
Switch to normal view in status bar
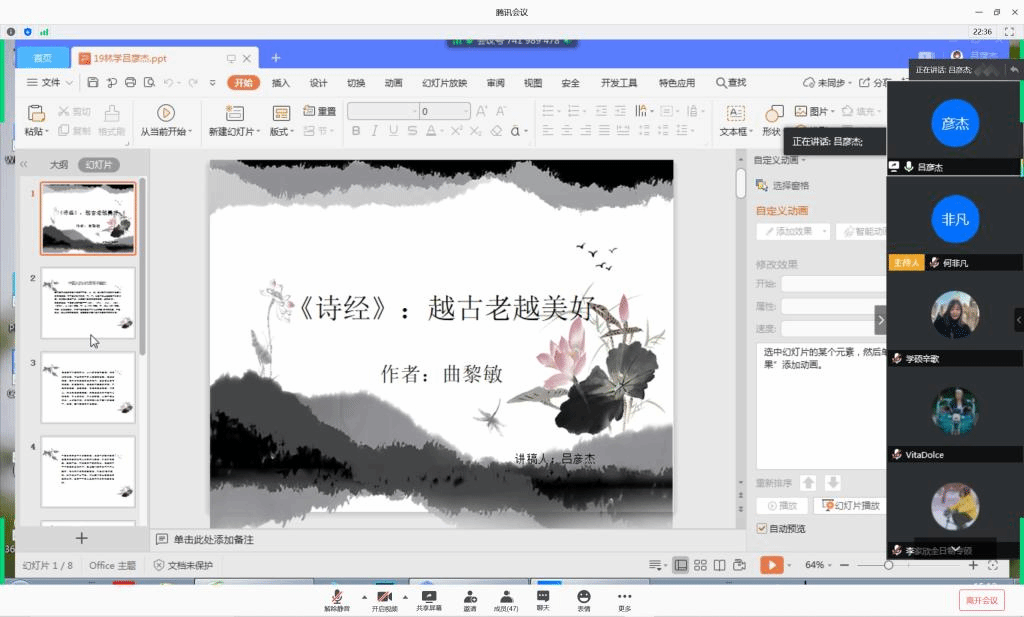point(681,565)
